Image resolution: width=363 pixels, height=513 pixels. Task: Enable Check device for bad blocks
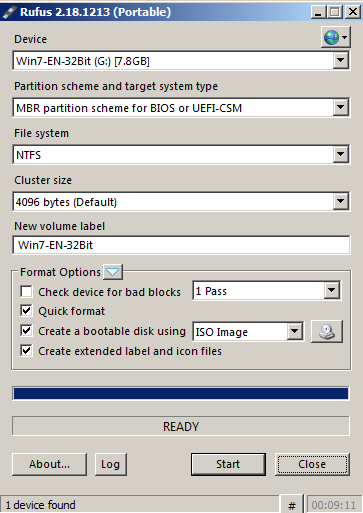(26, 291)
